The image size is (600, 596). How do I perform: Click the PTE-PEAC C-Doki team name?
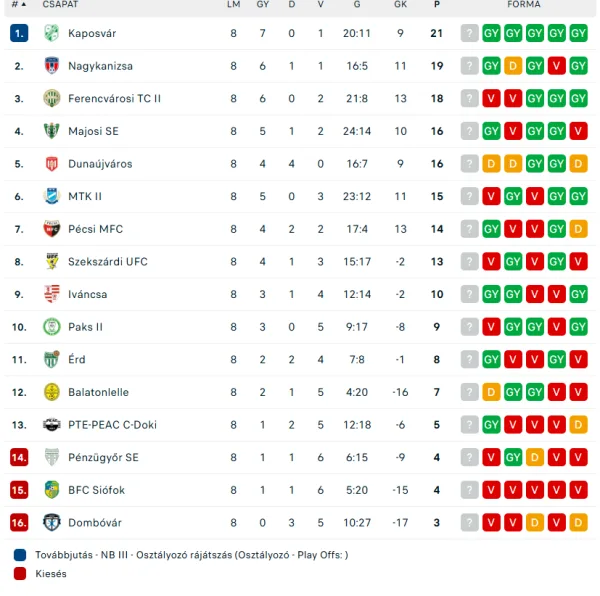click(x=112, y=425)
